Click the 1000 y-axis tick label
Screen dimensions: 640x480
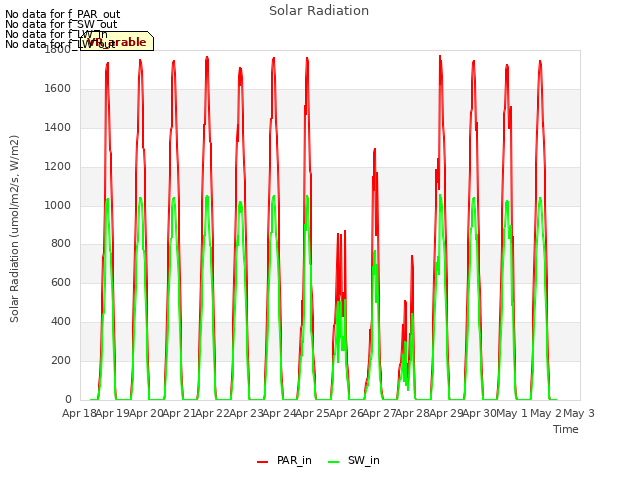pyautogui.click(x=58, y=205)
